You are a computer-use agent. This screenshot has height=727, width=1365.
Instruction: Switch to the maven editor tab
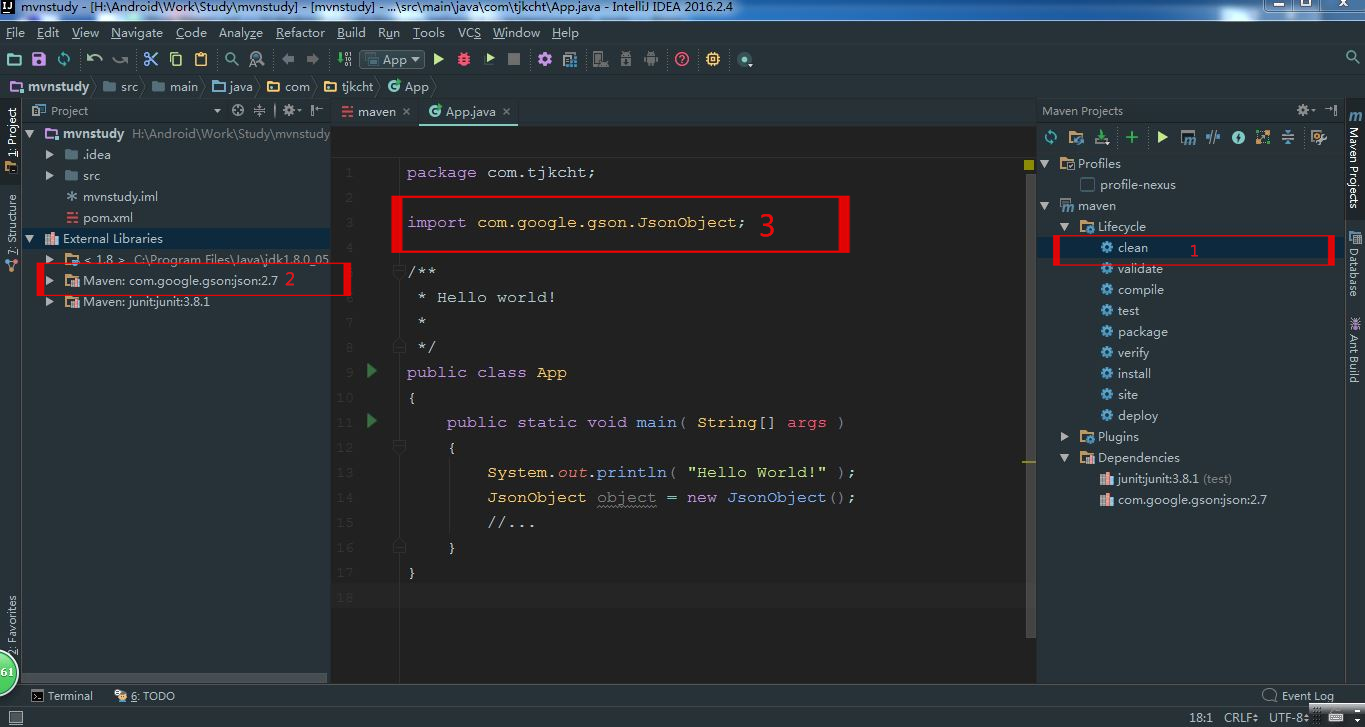click(x=376, y=112)
